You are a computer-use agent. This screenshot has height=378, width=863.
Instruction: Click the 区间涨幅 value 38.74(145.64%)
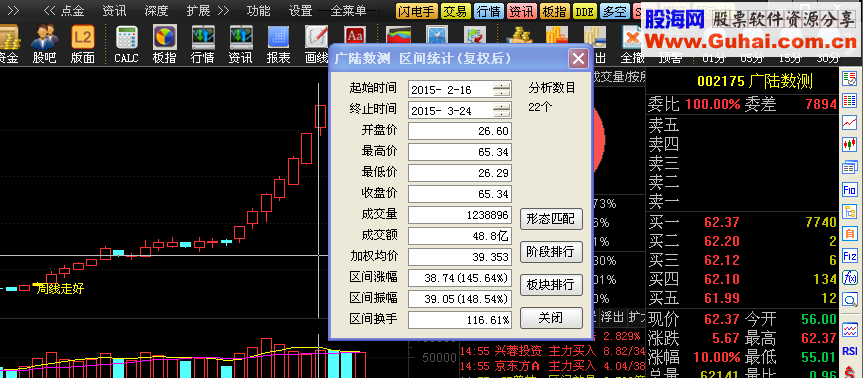pos(460,278)
